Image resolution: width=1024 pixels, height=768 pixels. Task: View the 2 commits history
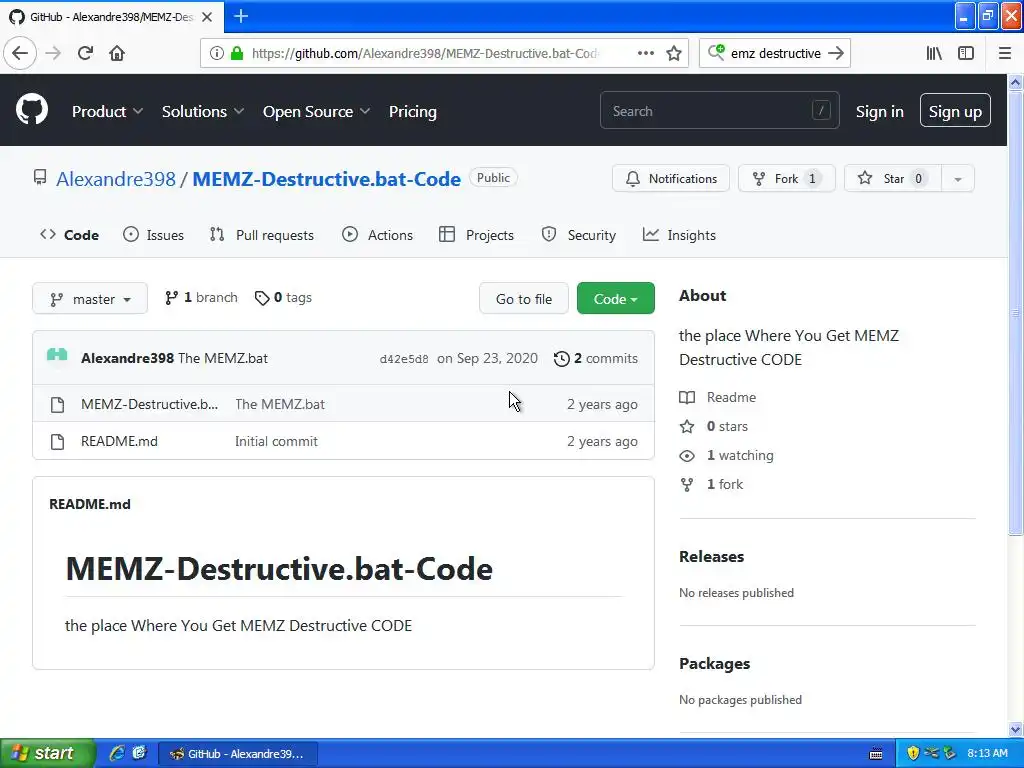coord(596,359)
